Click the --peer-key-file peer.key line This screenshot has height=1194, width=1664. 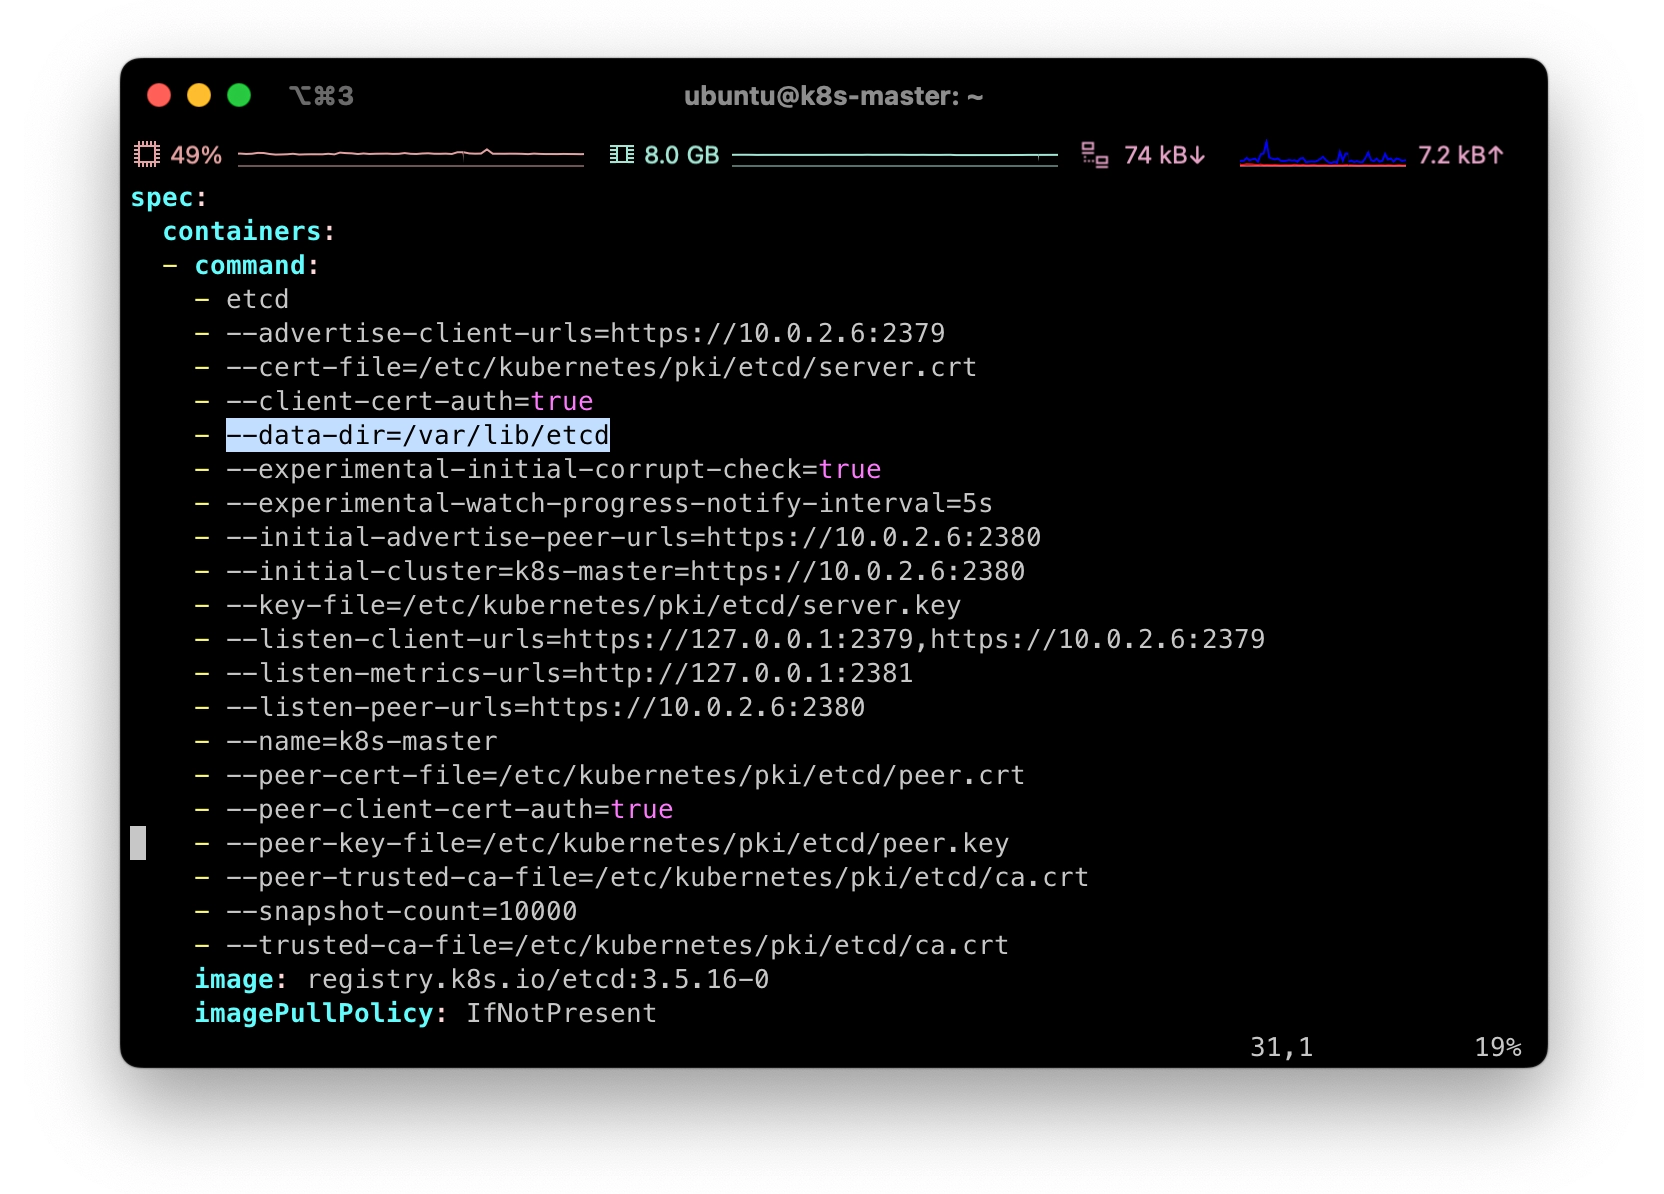(x=617, y=843)
